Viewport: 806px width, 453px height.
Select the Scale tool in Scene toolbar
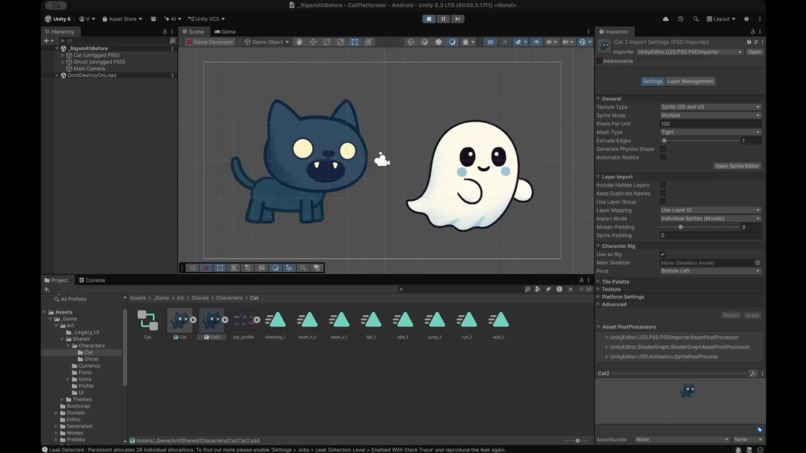(x=341, y=42)
